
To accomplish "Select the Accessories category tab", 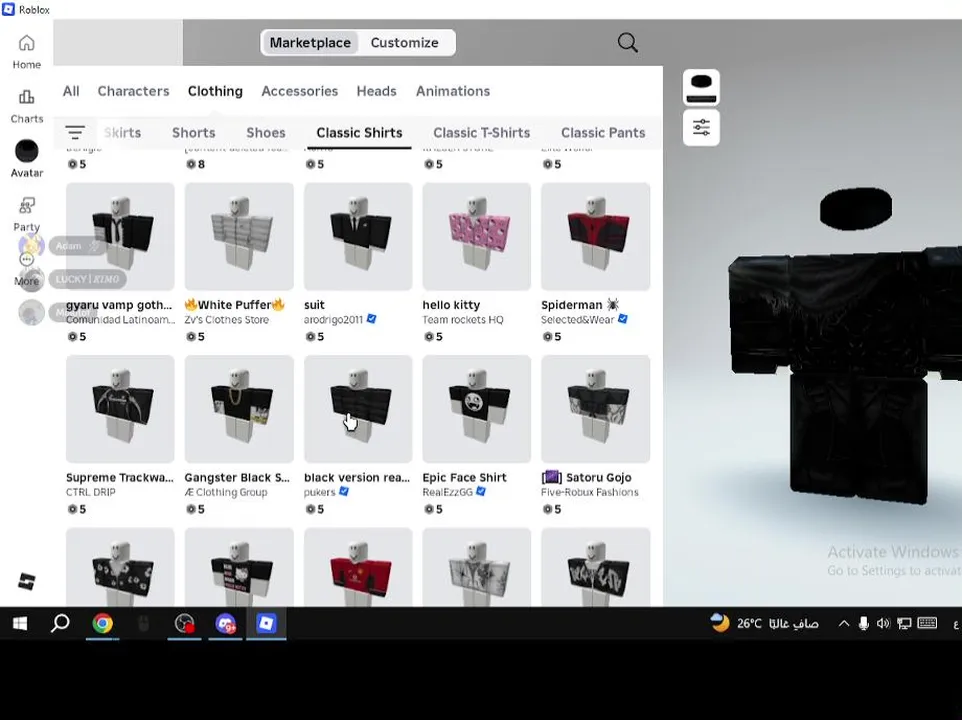I will coord(299,91).
